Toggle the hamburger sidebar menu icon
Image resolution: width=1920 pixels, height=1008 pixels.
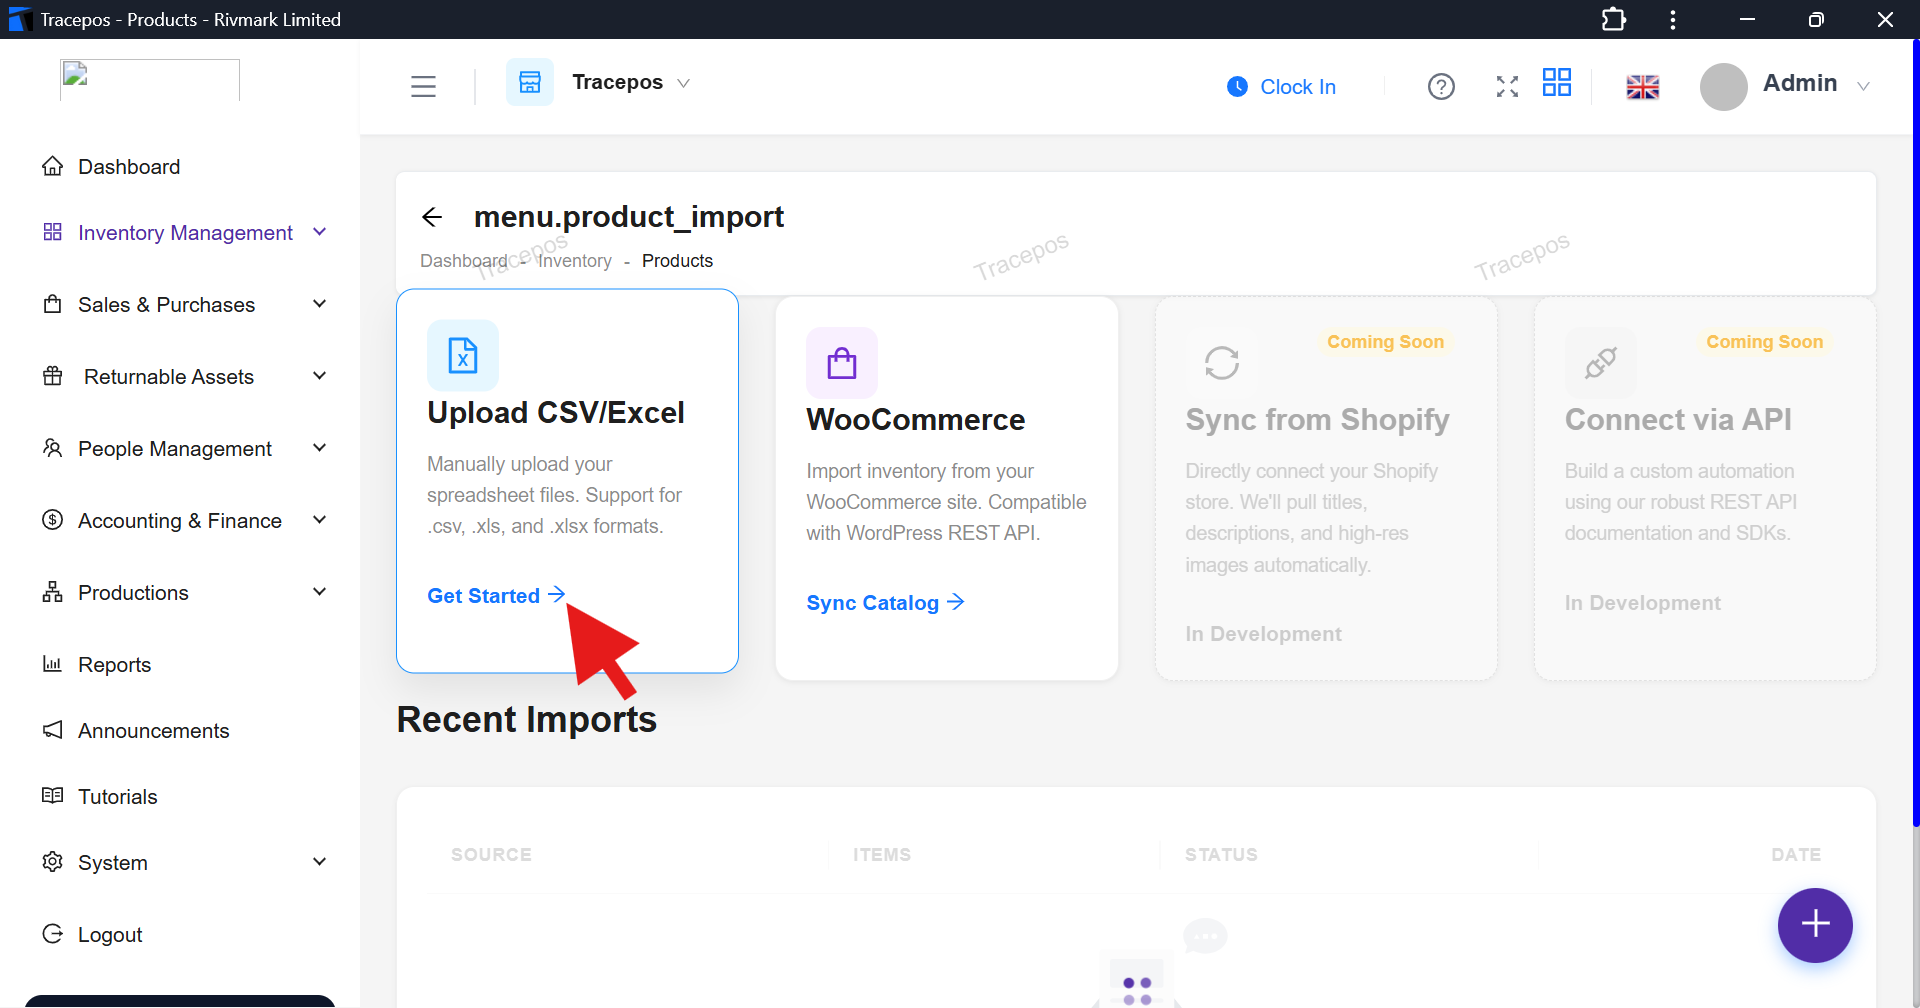click(x=423, y=86)
